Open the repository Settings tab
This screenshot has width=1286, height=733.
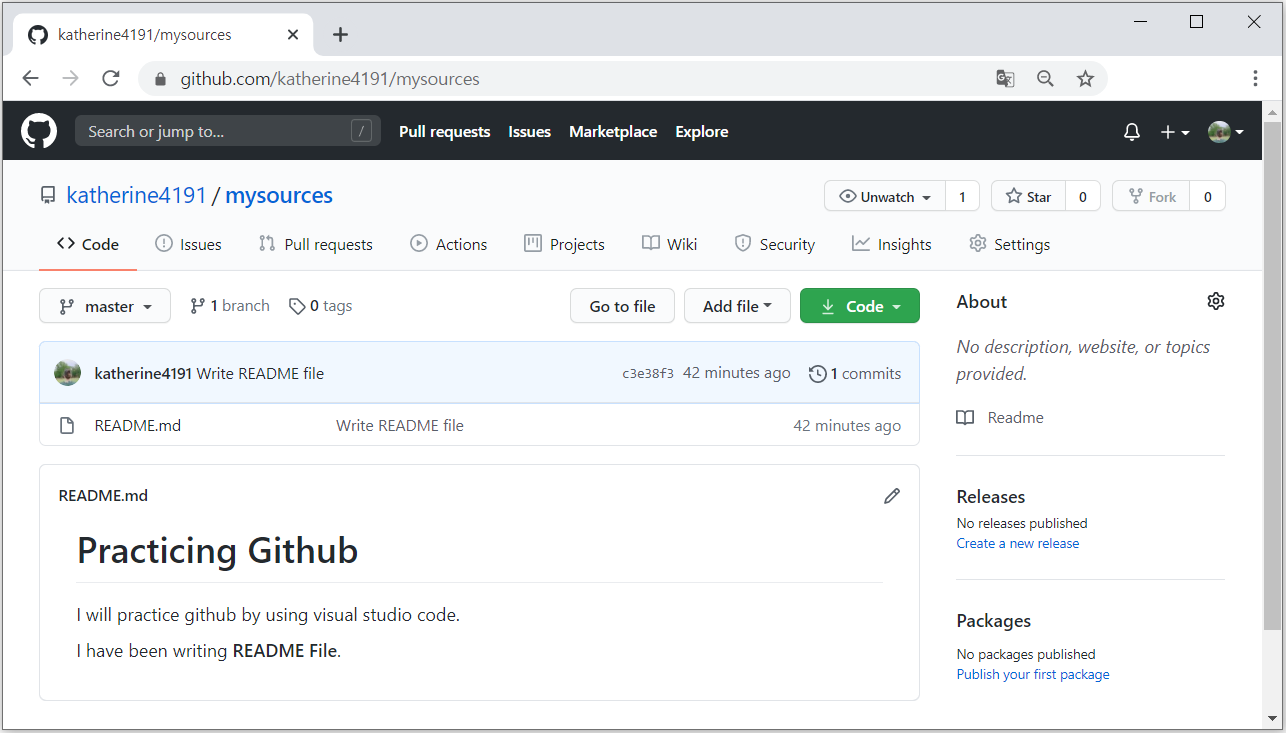(1010, 244)
